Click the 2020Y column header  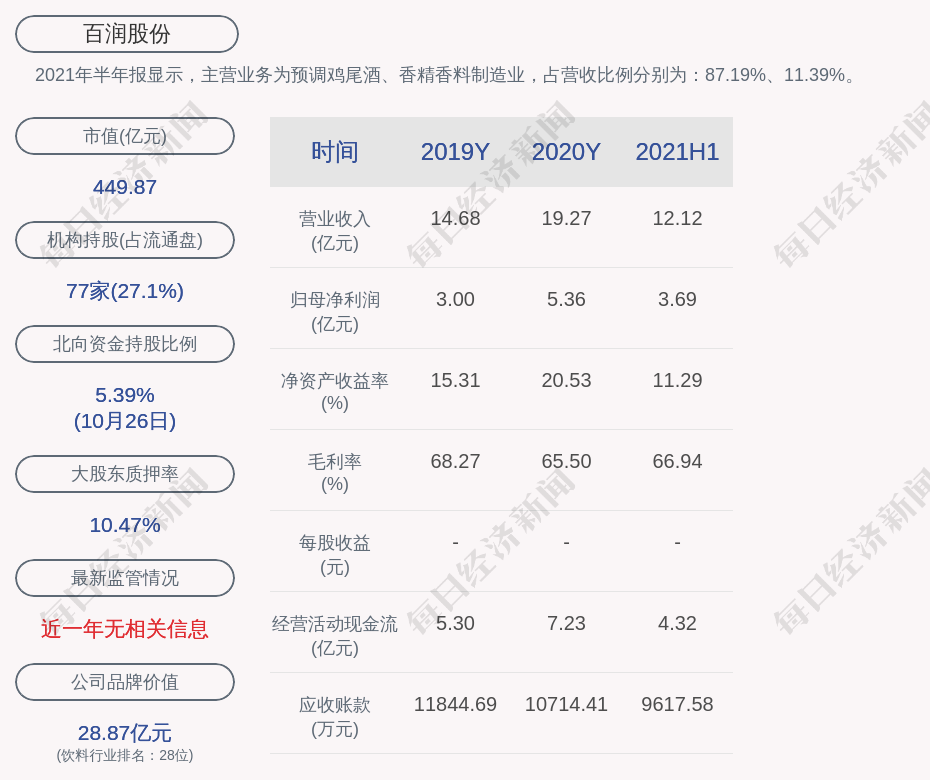[566, 152]
